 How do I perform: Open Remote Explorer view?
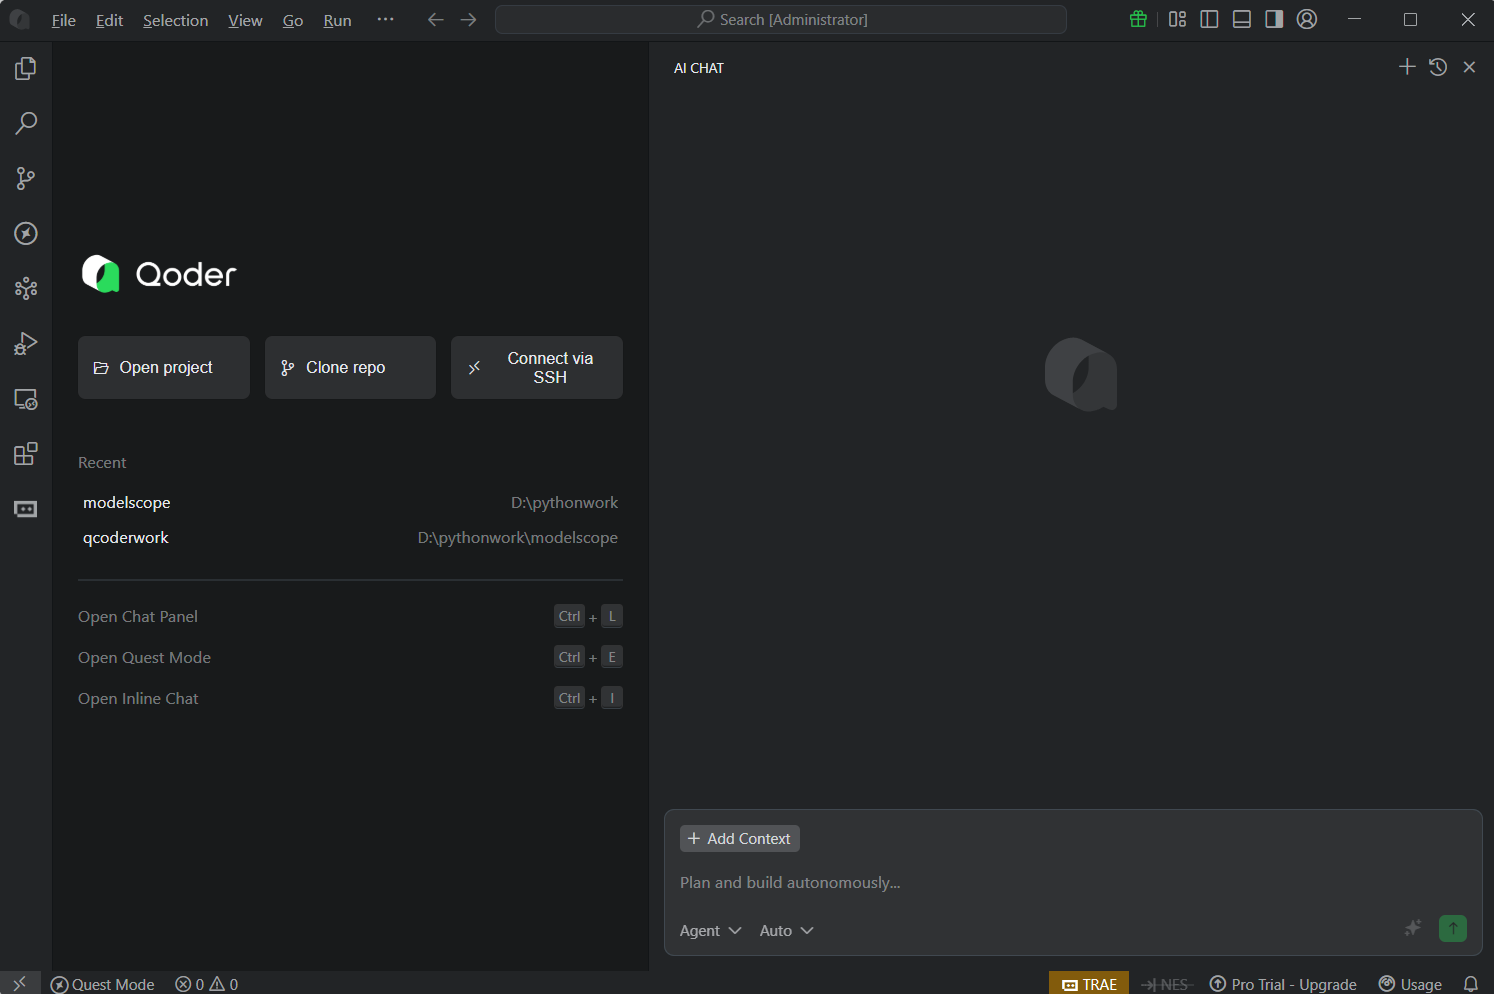(26, 399)
